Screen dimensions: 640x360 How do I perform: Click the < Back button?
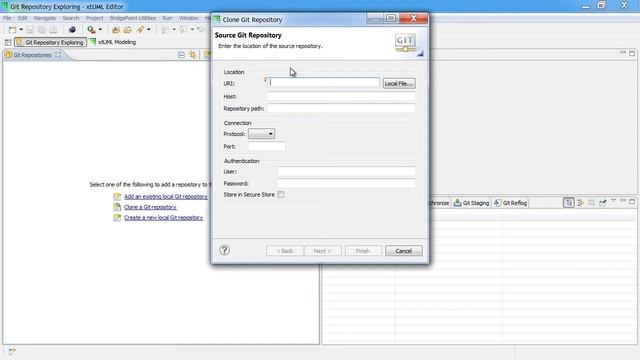coord(284,251)
